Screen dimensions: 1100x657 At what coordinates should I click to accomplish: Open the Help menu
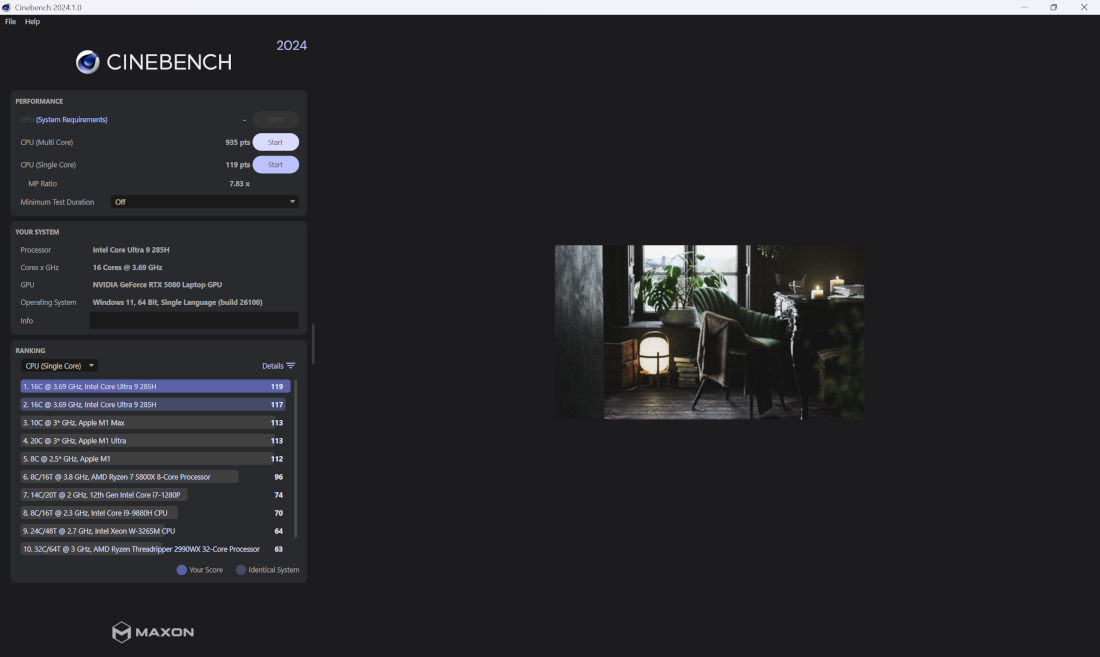[x=32, y=21]
